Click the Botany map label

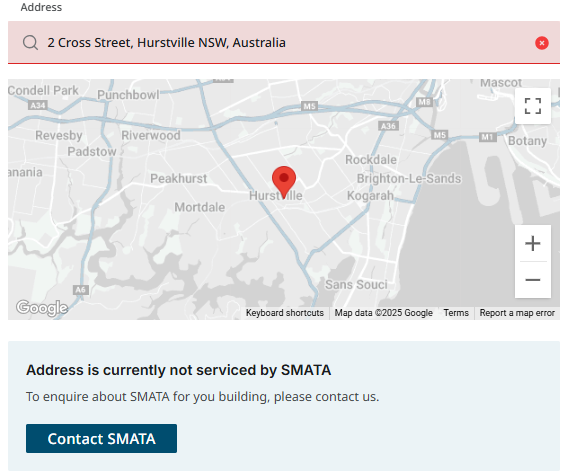[527, 141]
